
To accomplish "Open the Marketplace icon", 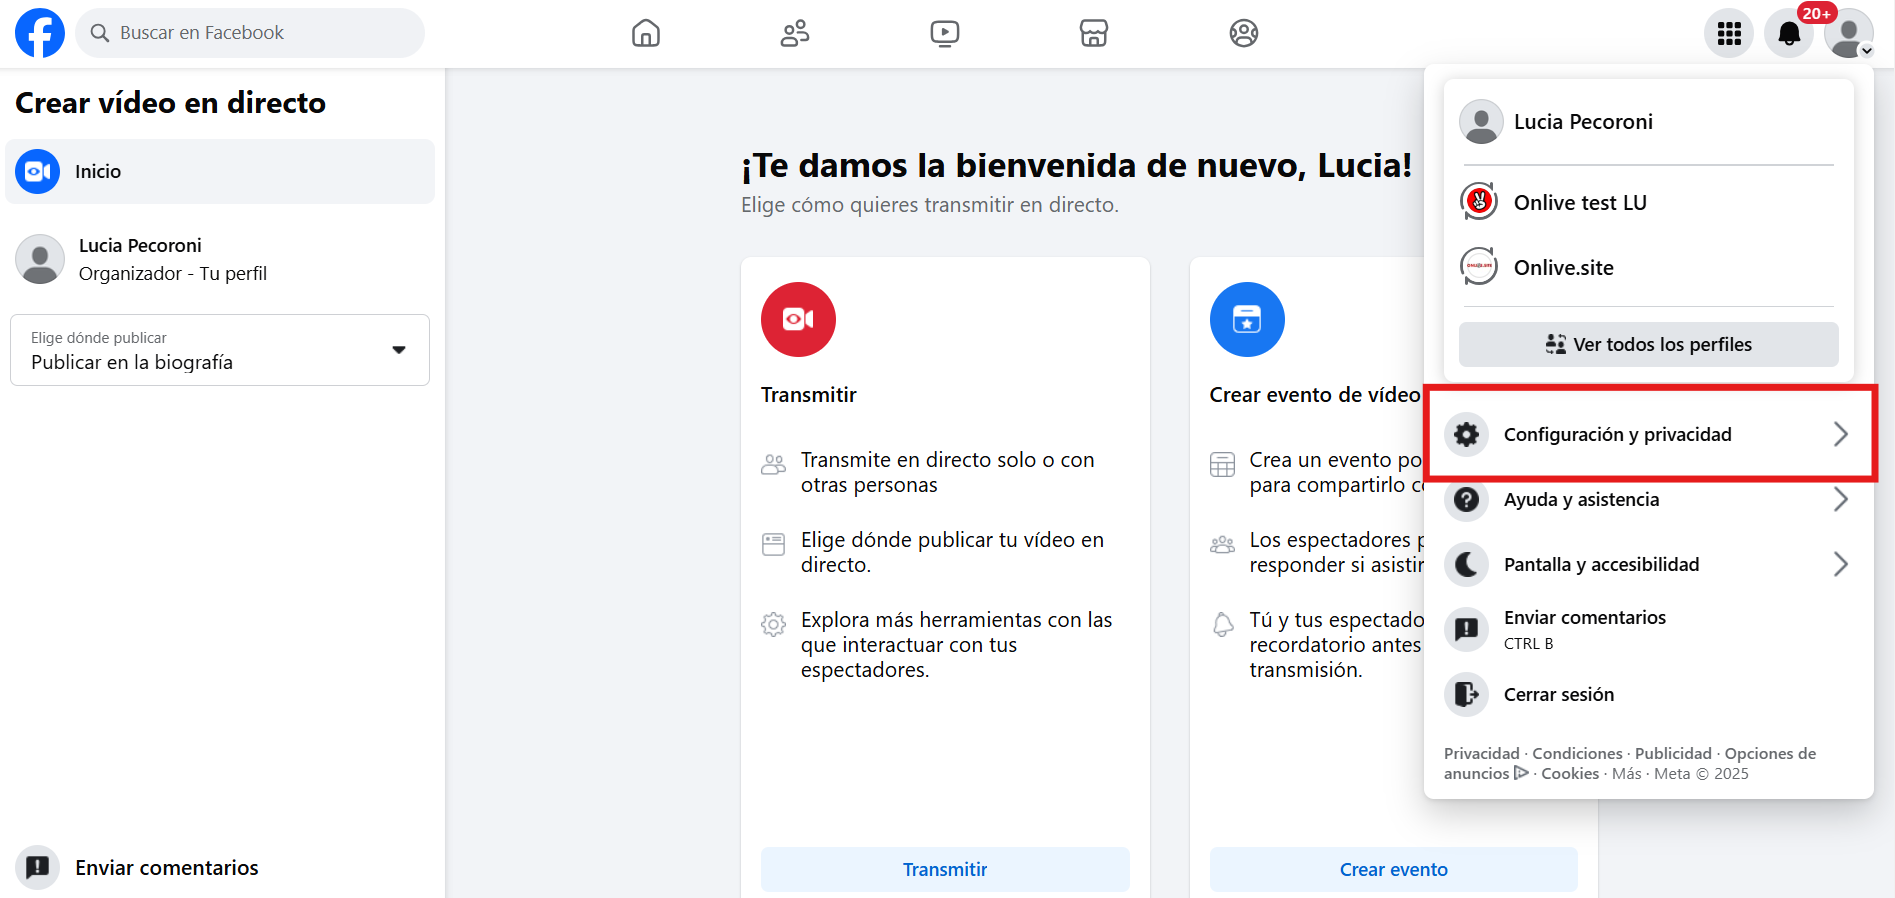I will click(1094, 33).
